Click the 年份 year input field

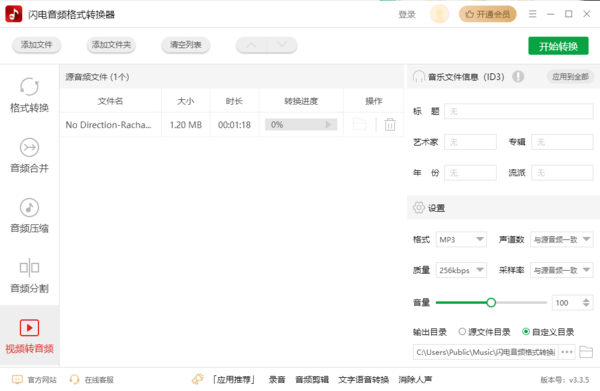tap(470, 173)
